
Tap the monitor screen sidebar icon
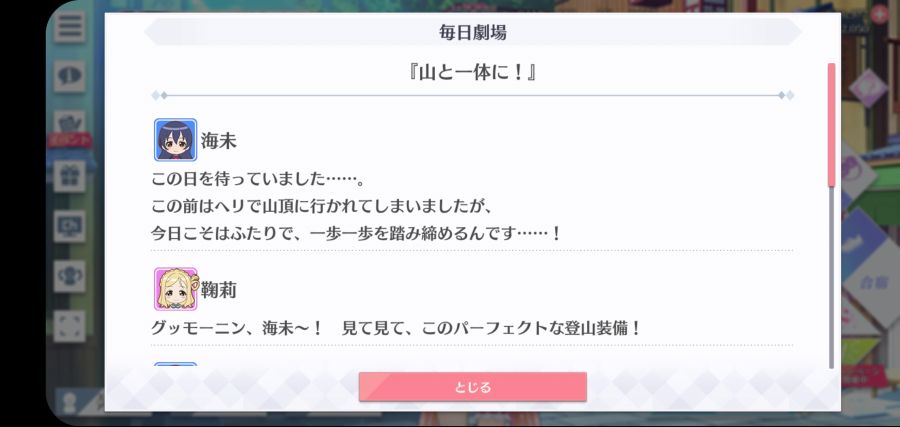[x=69, y=226]
